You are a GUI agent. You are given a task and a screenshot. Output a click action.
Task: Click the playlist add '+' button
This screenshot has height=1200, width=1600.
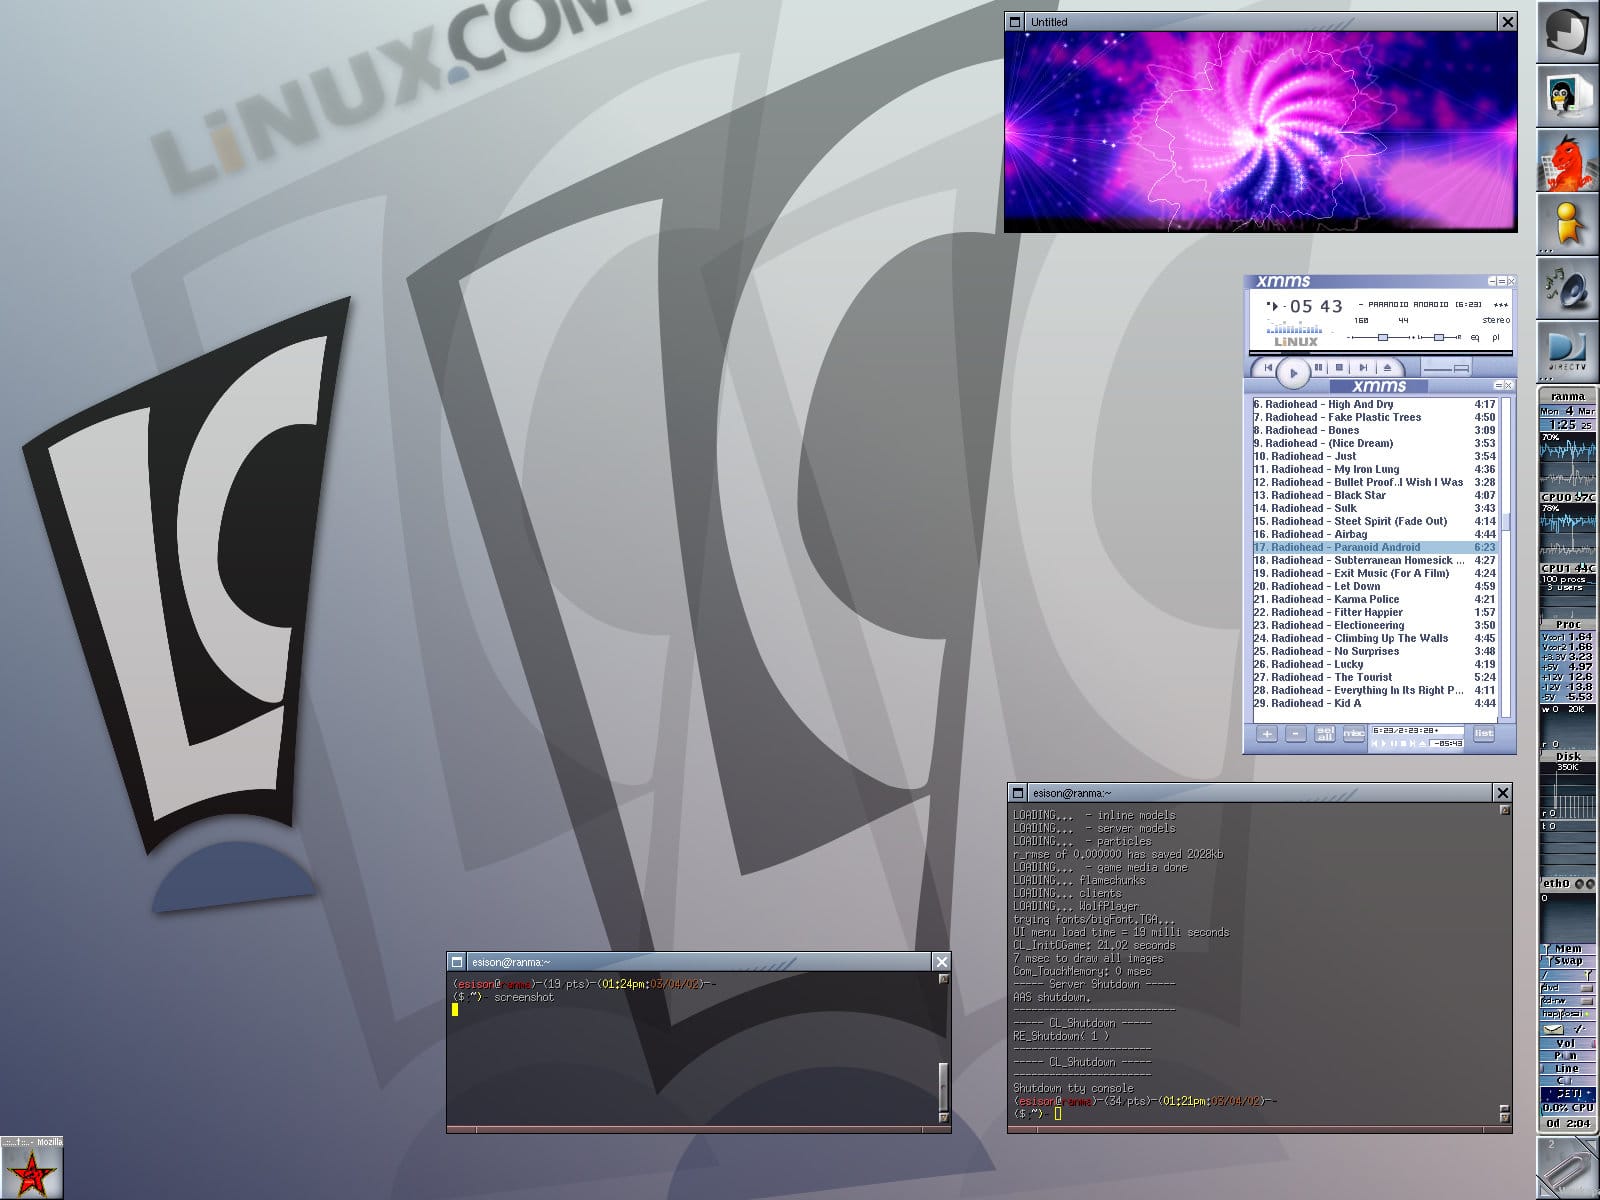1266,734
